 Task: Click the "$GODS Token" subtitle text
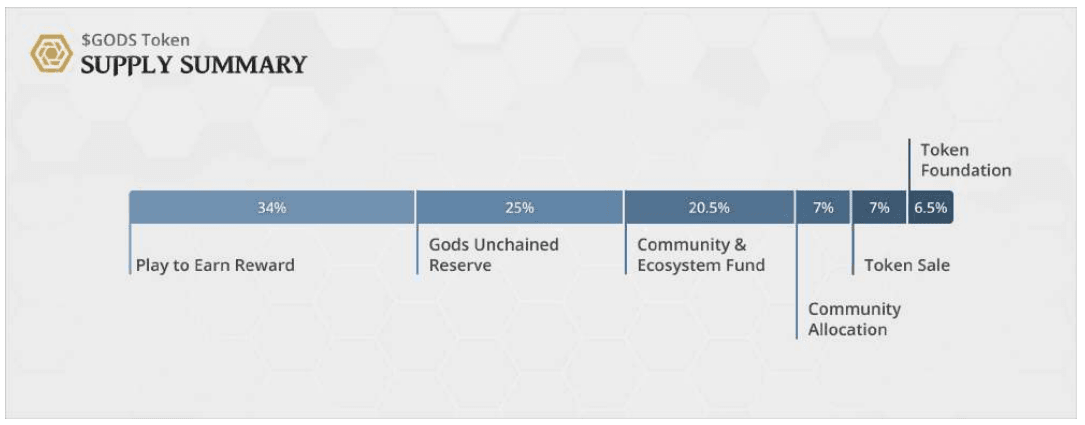[135, 41]
